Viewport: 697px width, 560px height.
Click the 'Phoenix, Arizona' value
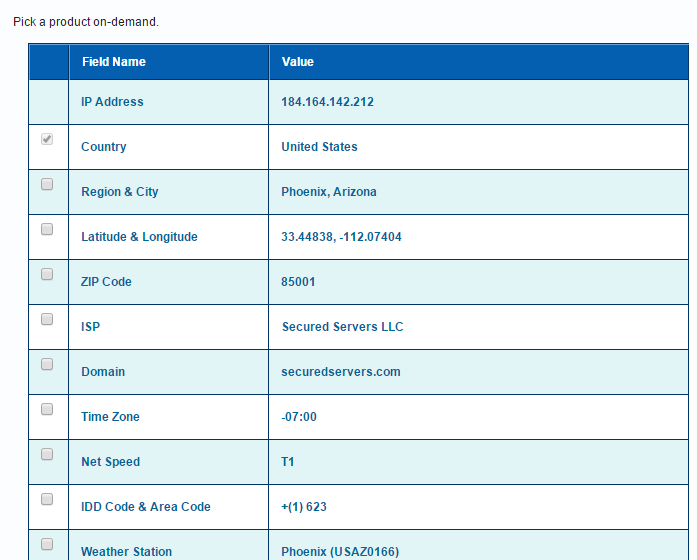click(x=328, y=192)
